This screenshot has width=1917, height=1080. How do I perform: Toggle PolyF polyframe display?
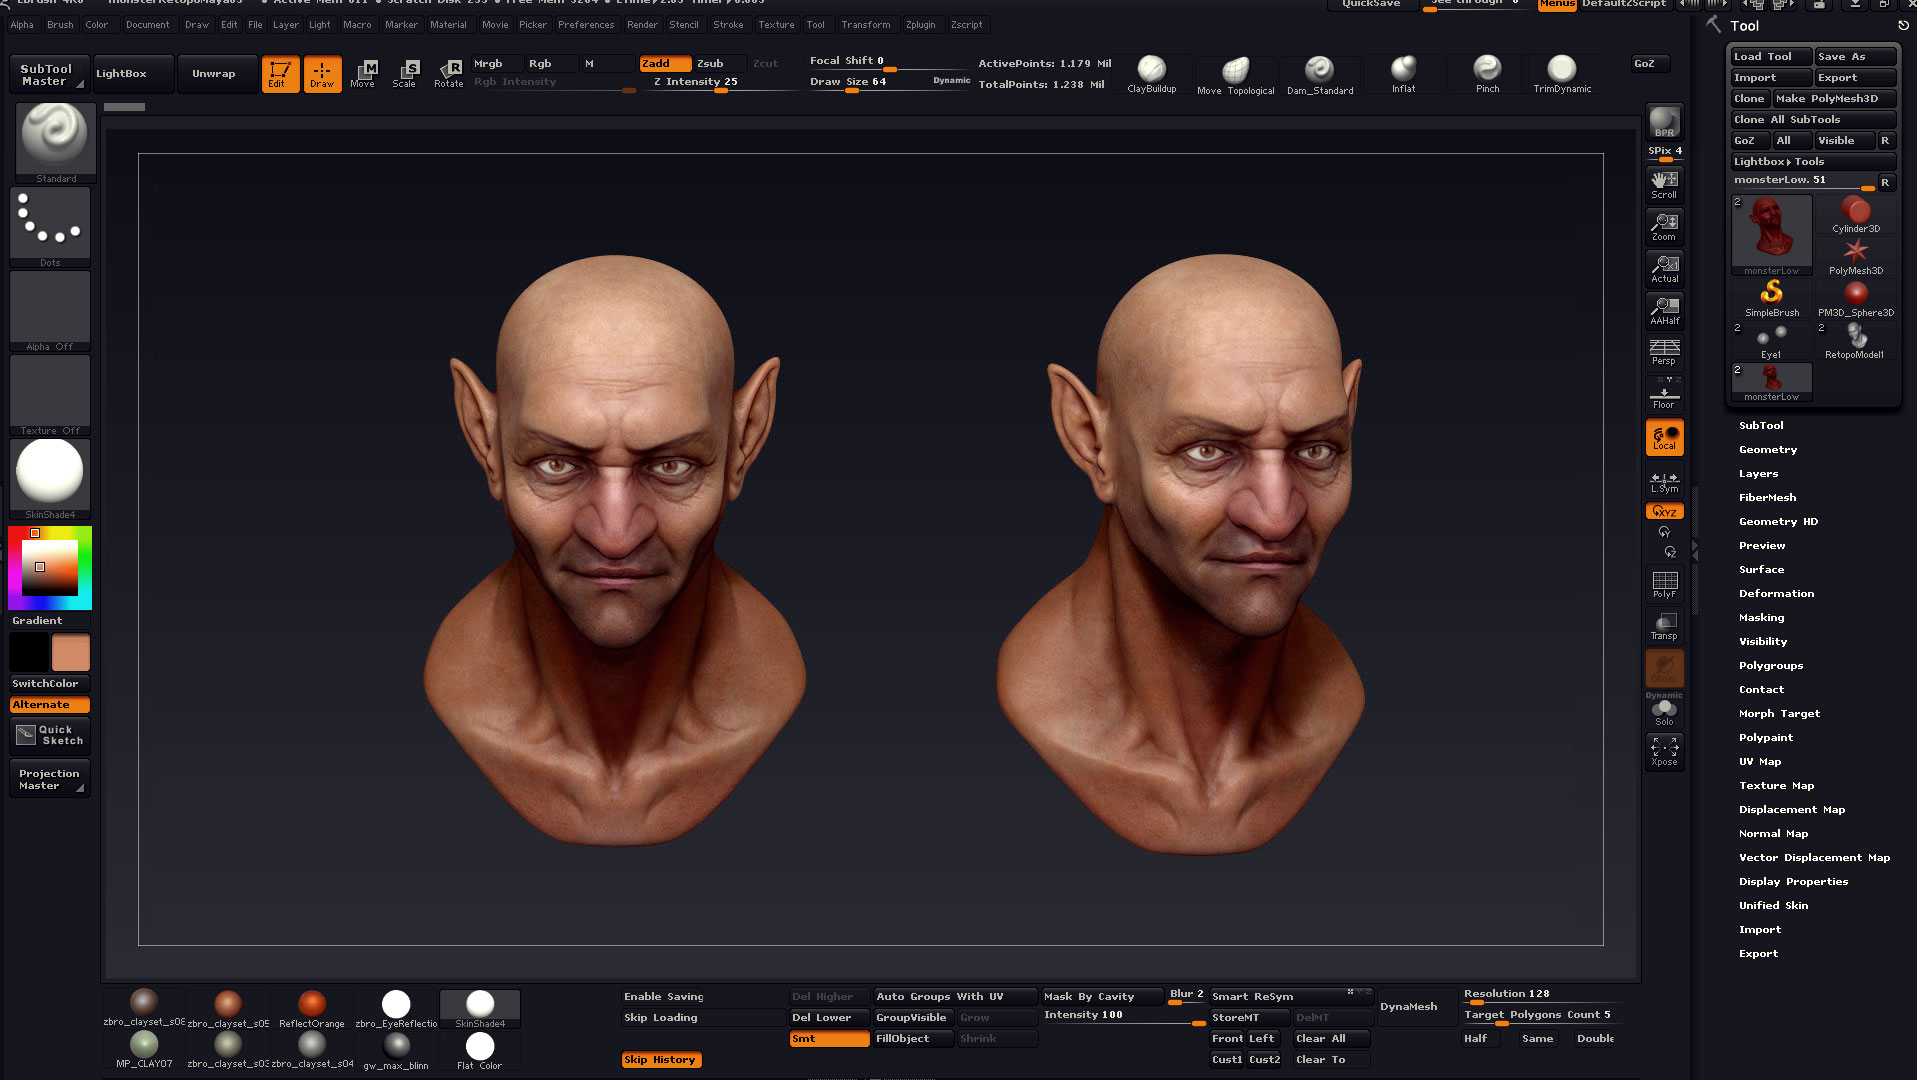1664,584
